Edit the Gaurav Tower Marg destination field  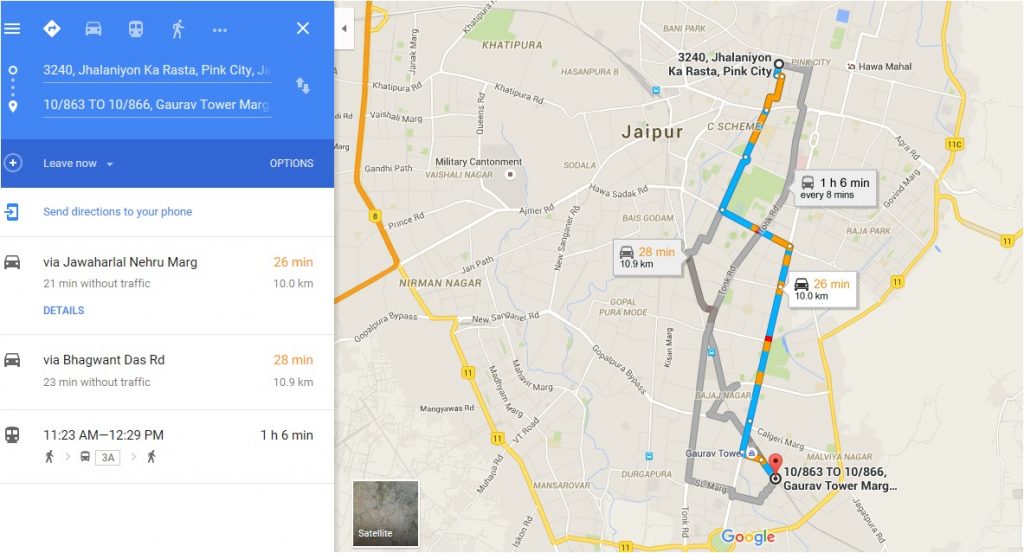click(157, 104)
